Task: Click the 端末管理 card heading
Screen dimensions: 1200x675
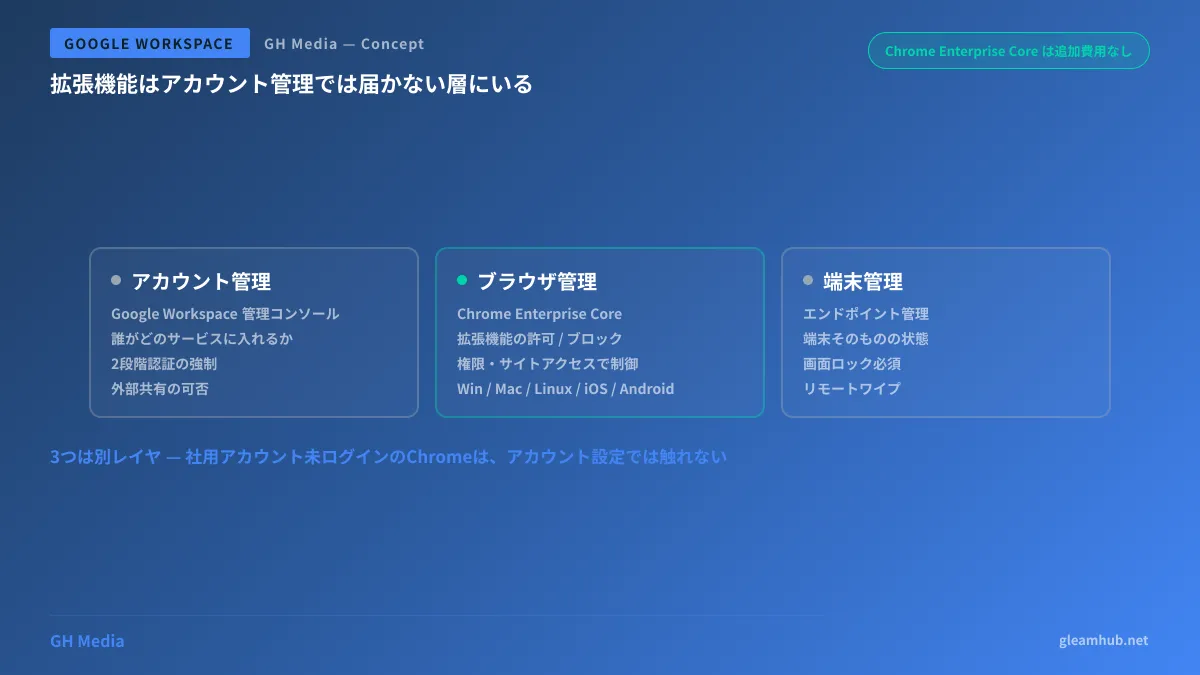Action: tap(863, 281)
